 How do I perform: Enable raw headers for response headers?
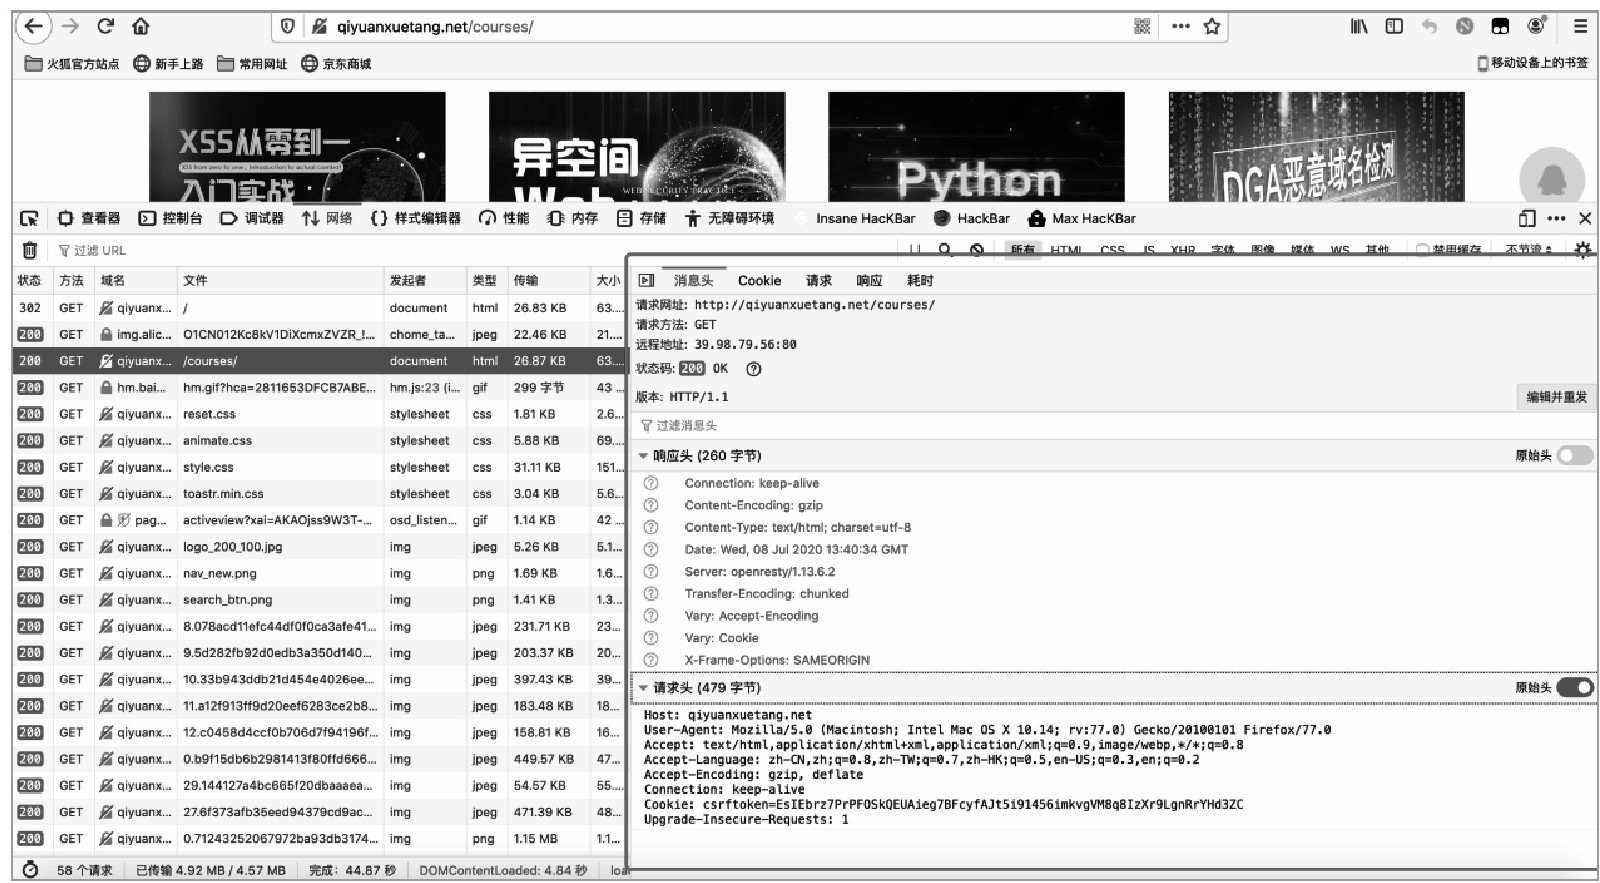1575,456
